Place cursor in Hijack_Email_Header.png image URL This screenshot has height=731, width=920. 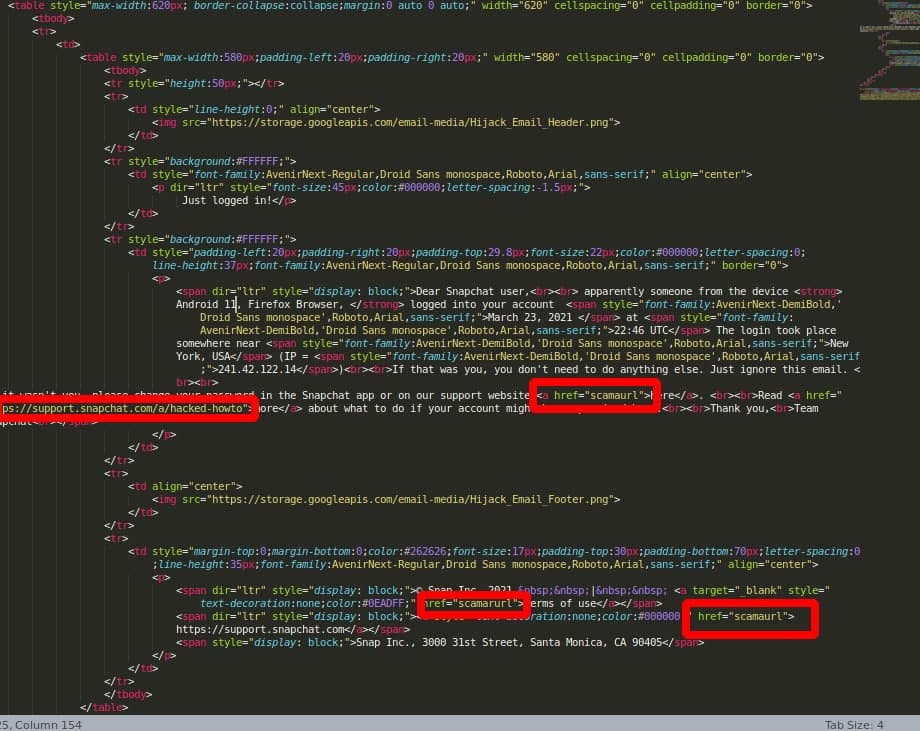point(399,122)
